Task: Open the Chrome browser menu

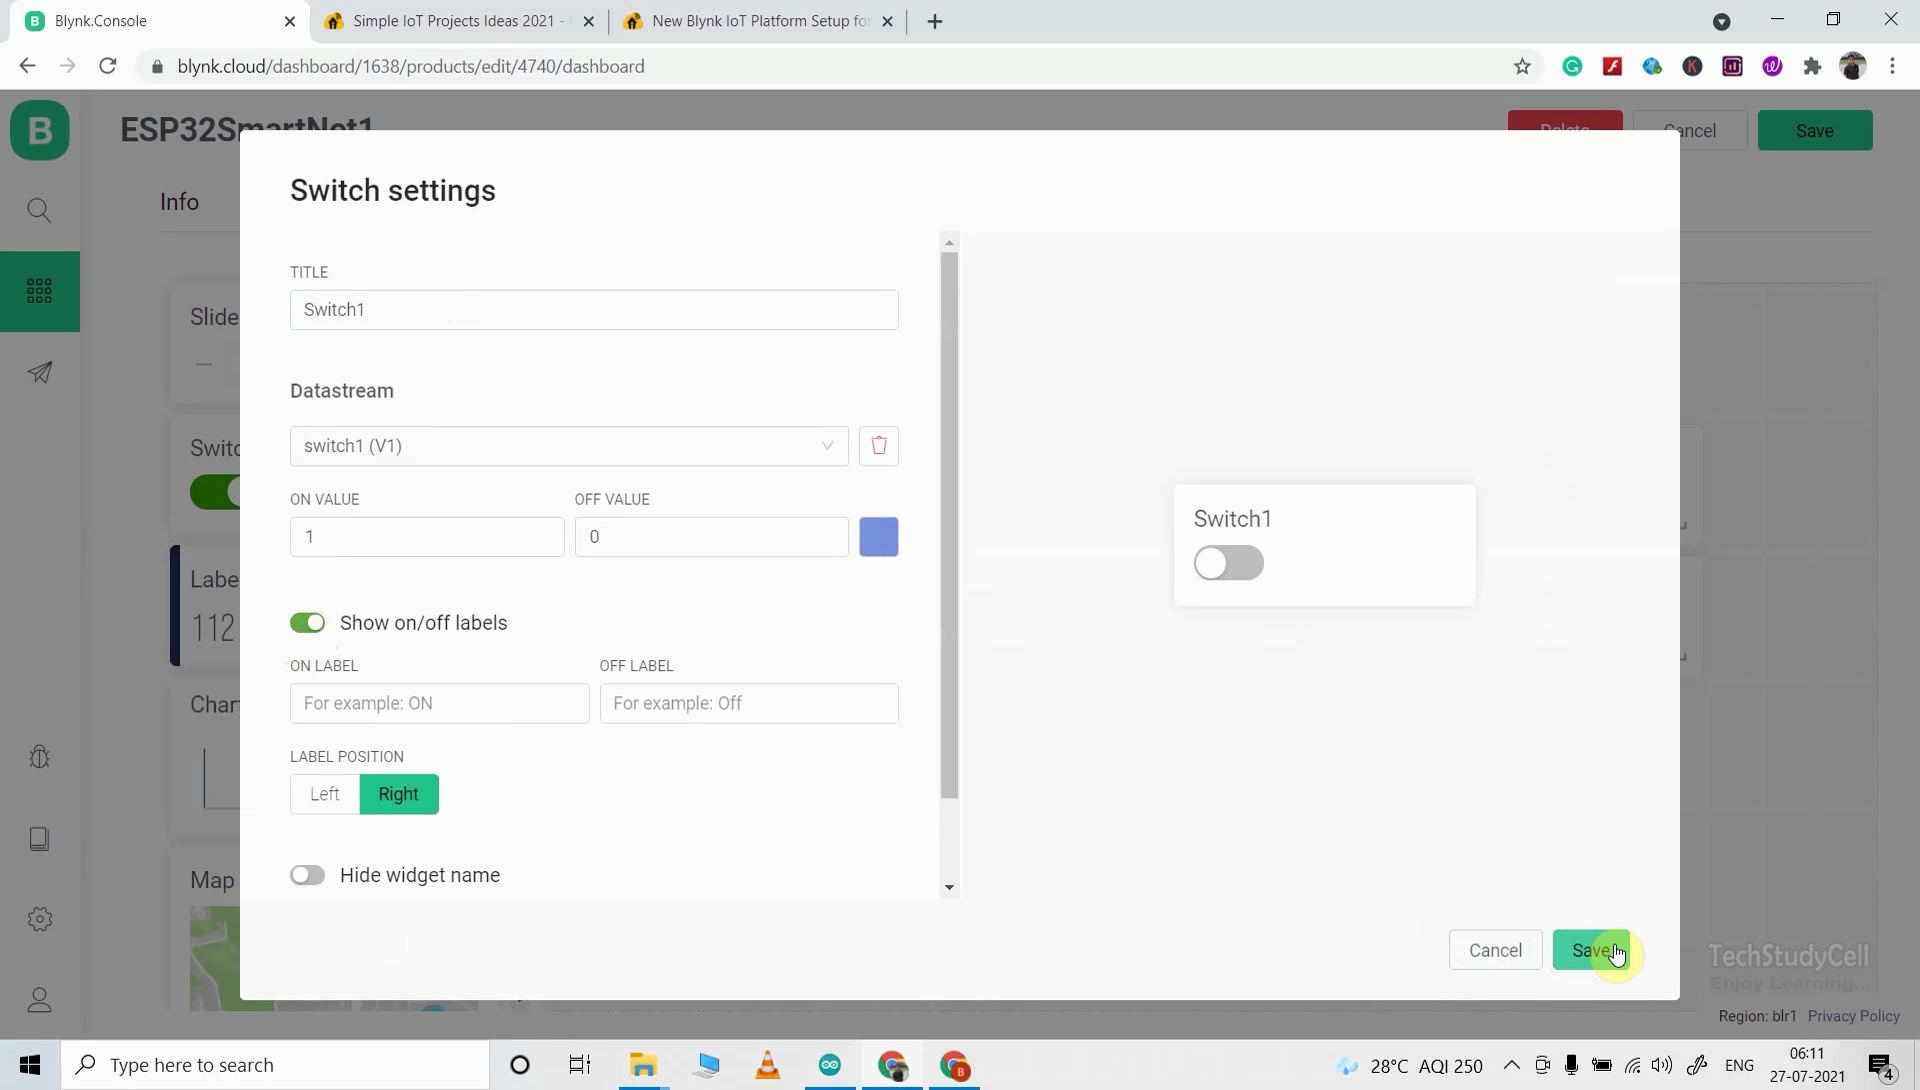Action: [x=1893, y=66]
